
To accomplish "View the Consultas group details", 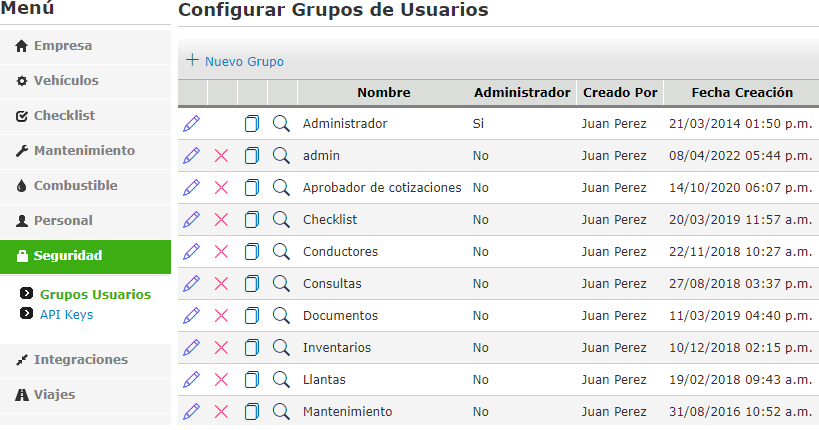I will point(281,284).
